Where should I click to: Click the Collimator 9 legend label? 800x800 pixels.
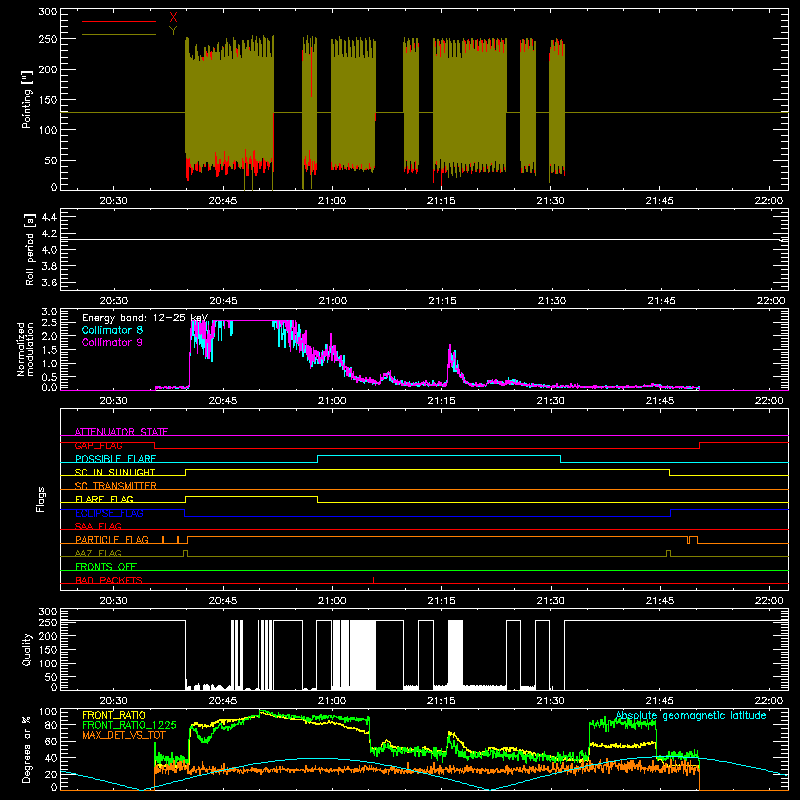pos(112,342)
